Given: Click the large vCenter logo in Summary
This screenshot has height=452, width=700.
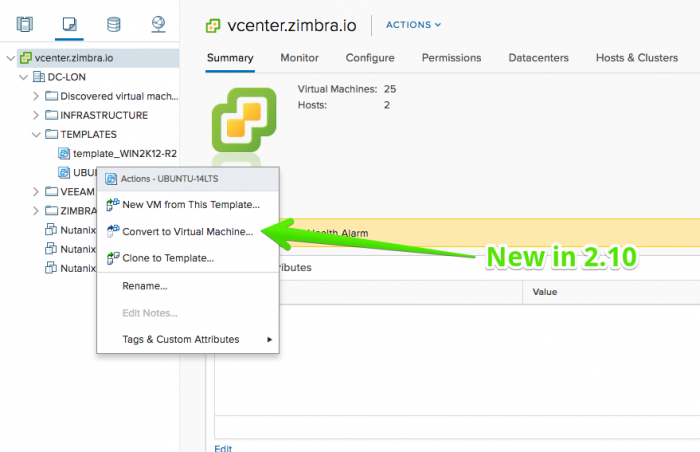Looking at the screenshot, I should [x=244, y=120].
